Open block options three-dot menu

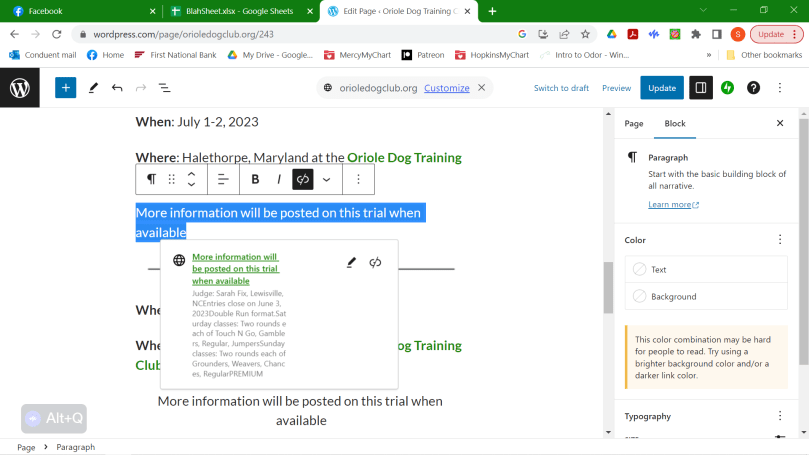click(x=358, y=179)
